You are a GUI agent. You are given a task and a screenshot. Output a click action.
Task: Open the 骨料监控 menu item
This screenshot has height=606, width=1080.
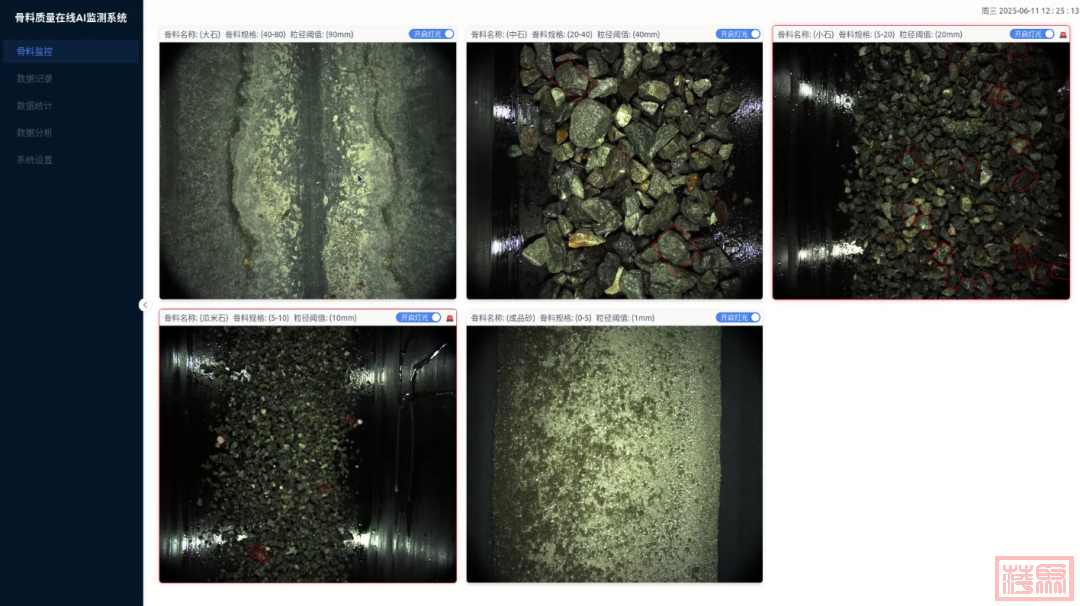pos(35,51)
